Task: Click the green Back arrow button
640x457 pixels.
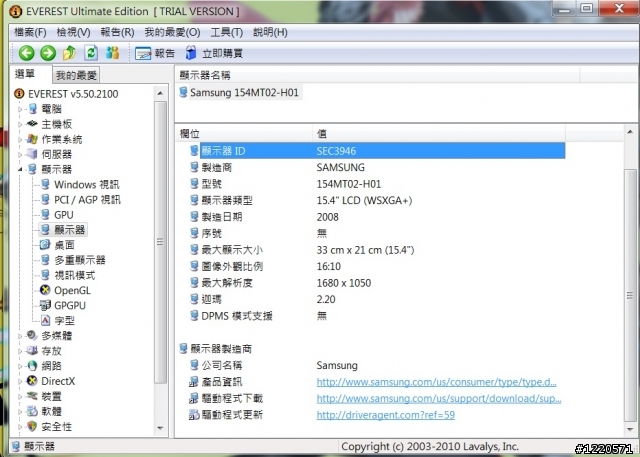Action: (27, 53)
